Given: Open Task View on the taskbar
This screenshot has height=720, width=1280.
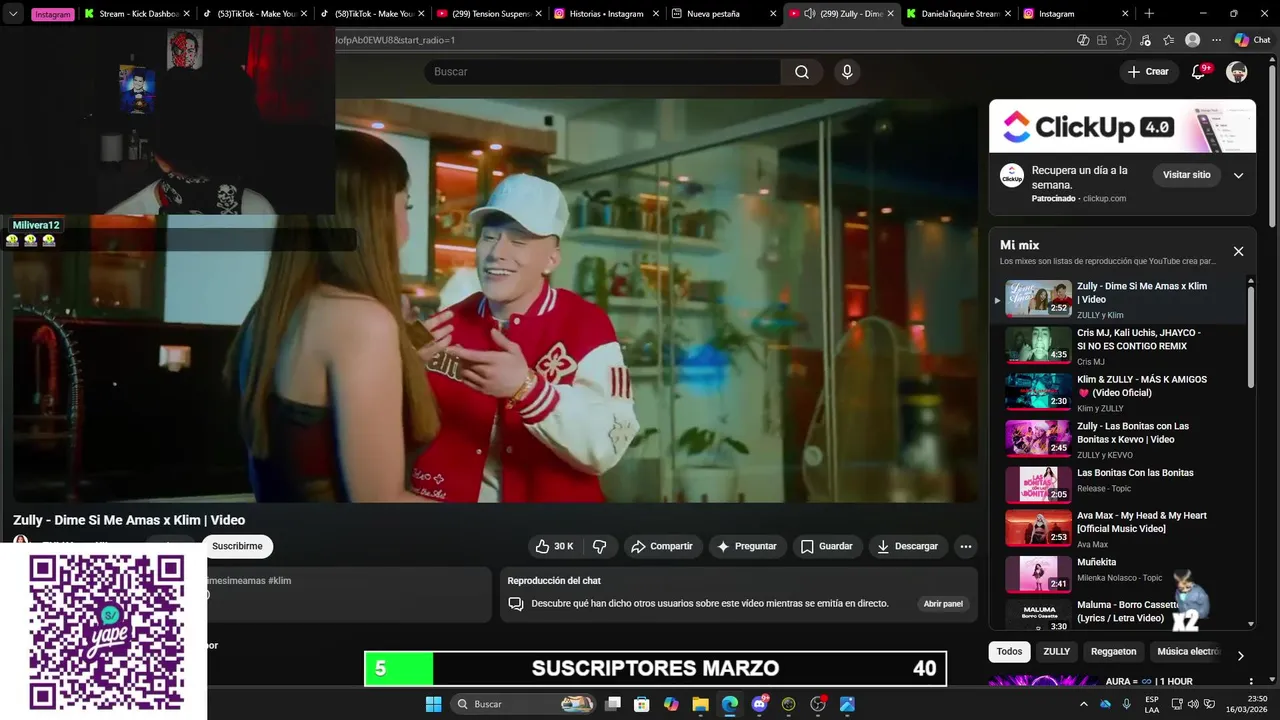Looking at the screenshot, I should pos(613,704).
